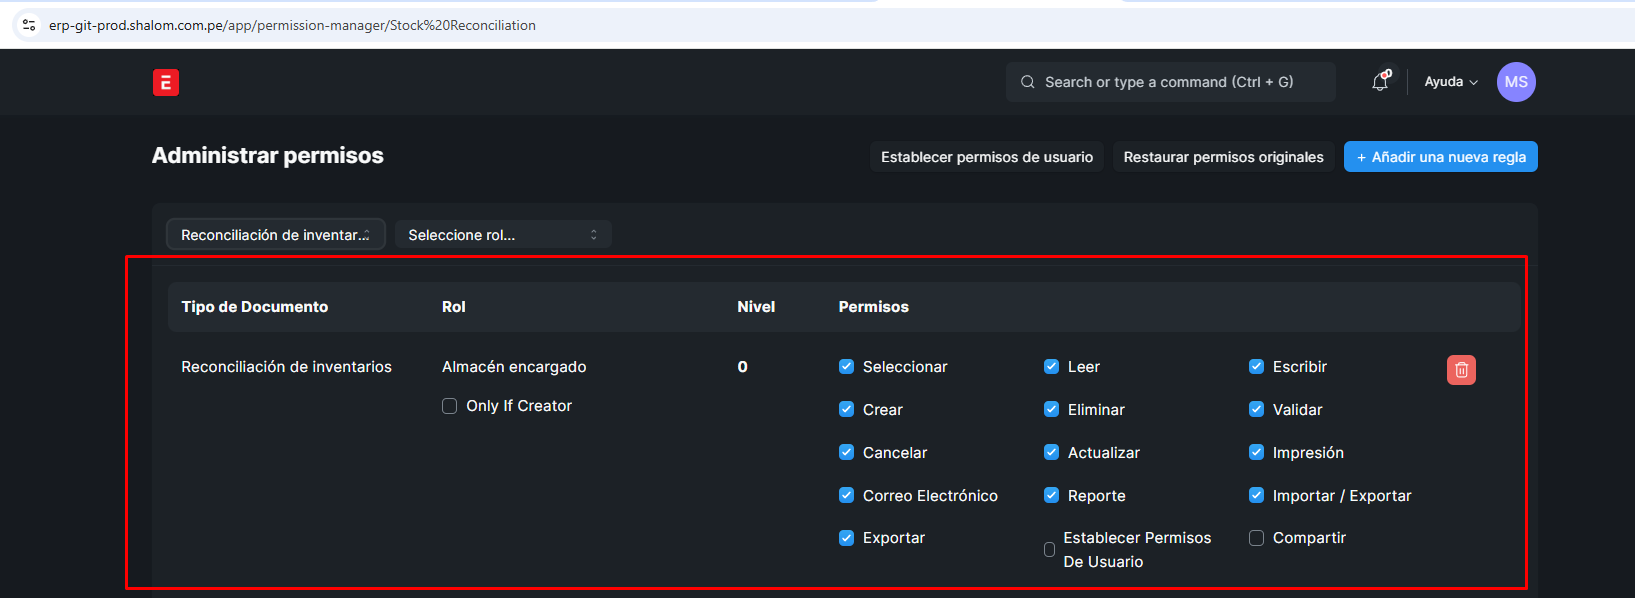The height and width of the screenshot is (598, 1635).
Task: Open the notifications bell
Action: tap(1380, 82)
